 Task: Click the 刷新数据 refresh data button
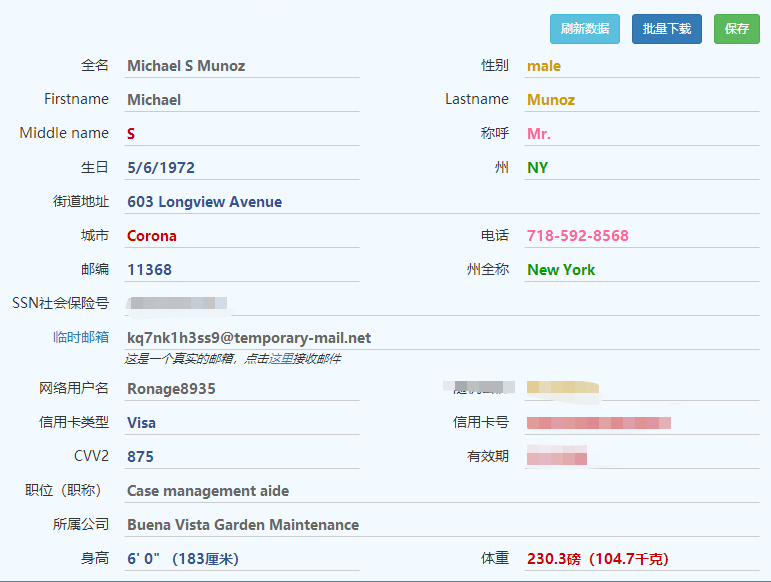(x=585, y=29)
